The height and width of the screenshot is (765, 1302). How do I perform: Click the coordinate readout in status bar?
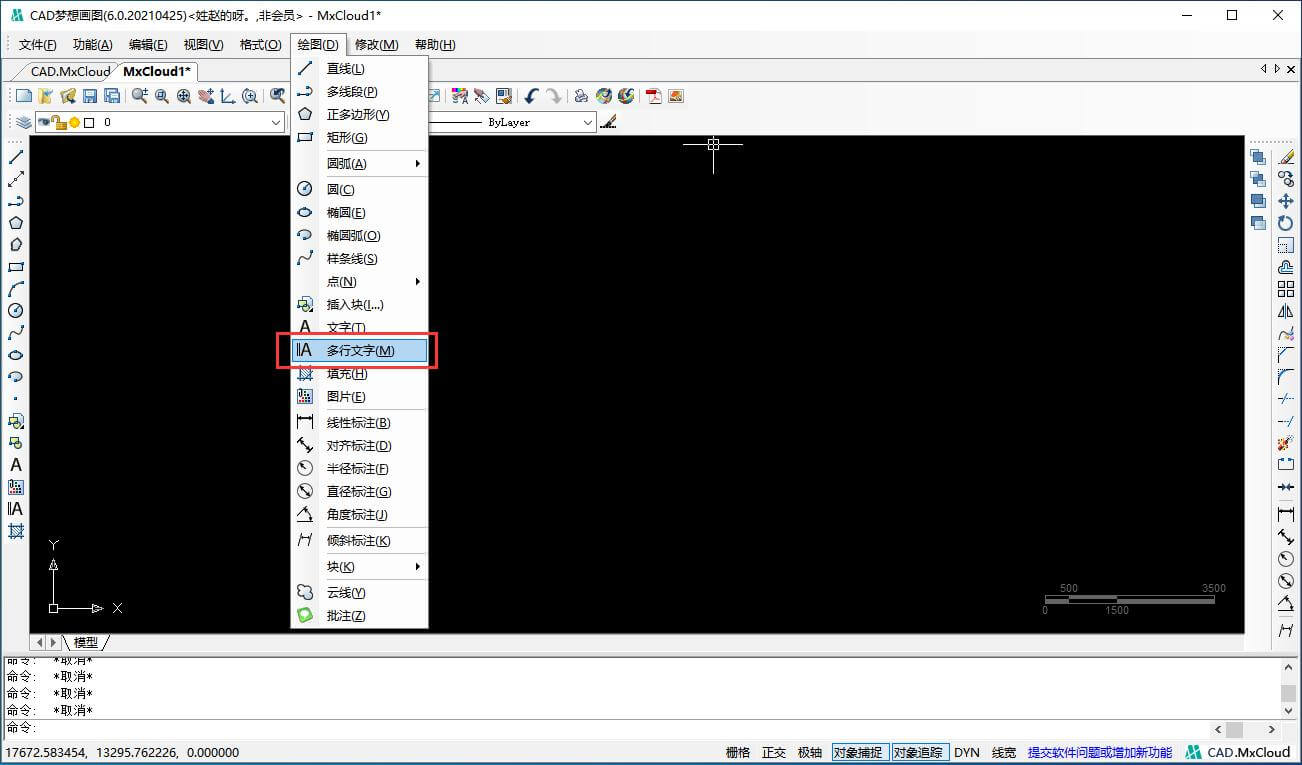[122, 752]
